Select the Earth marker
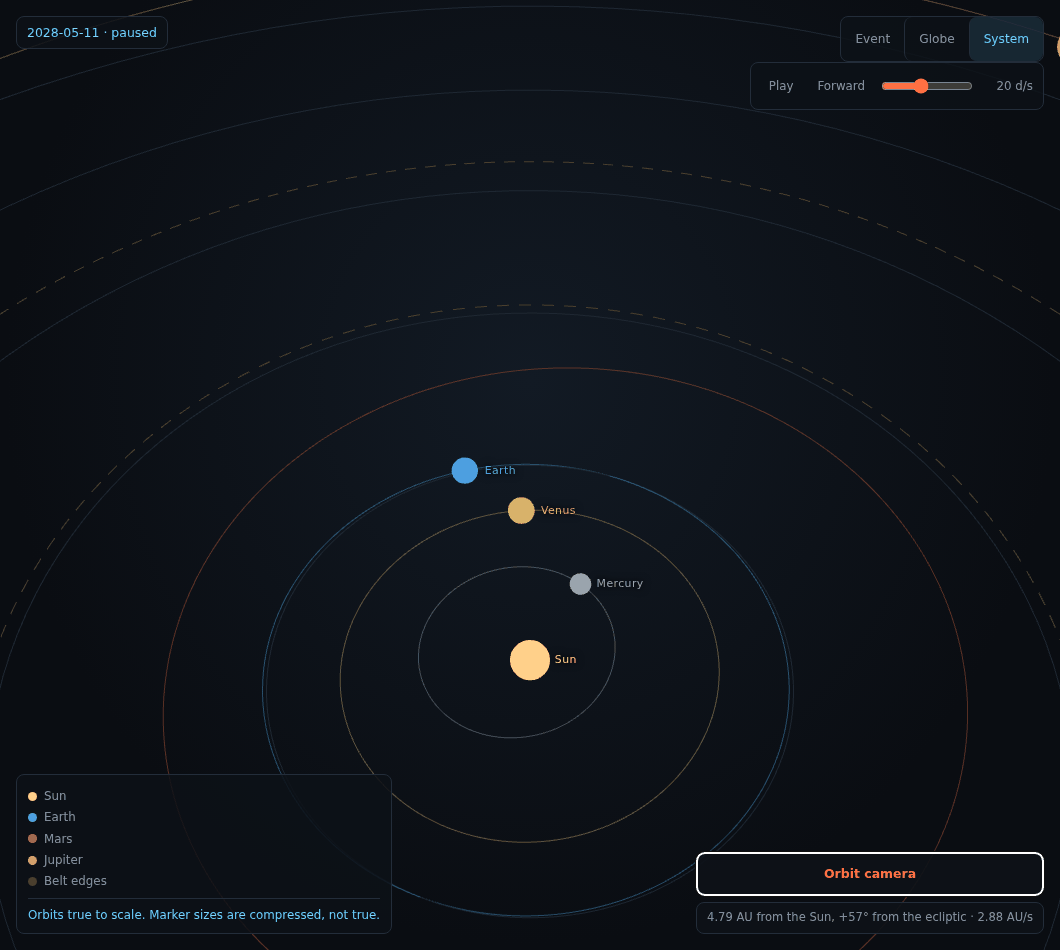This screenshot has height=950, width=1060. 464,471
